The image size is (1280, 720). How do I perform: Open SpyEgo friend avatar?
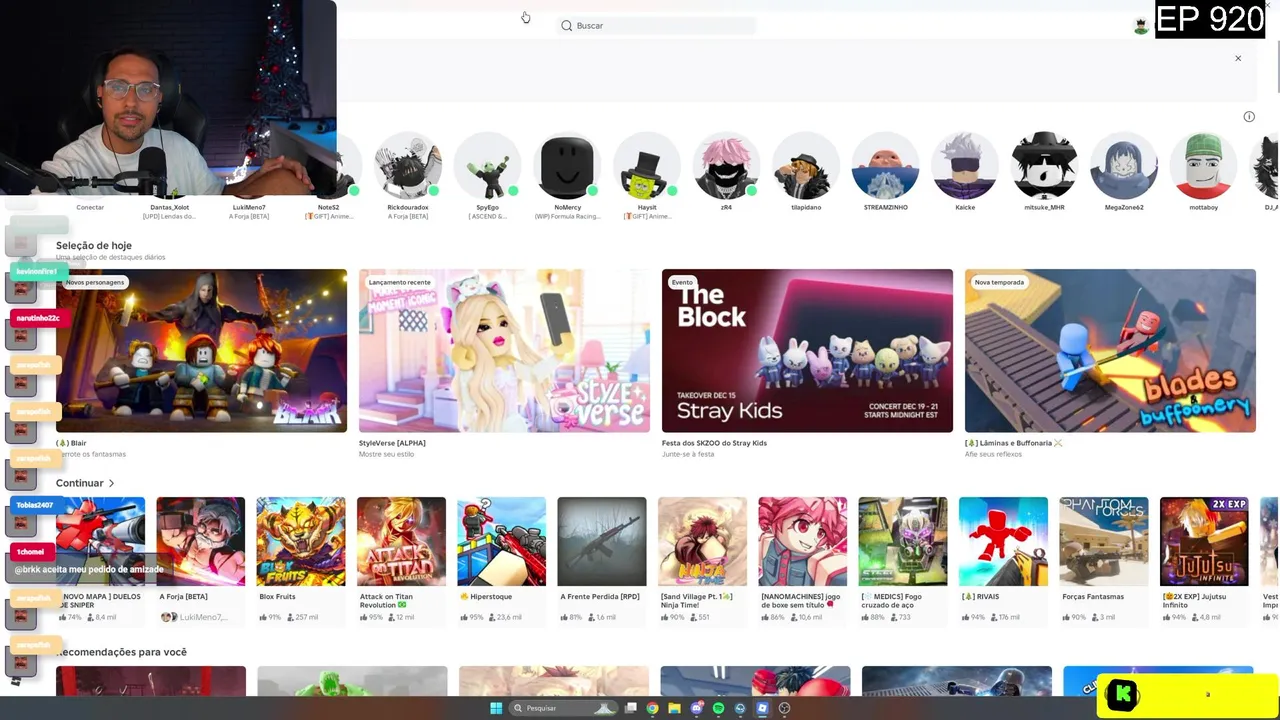[487, 166]
